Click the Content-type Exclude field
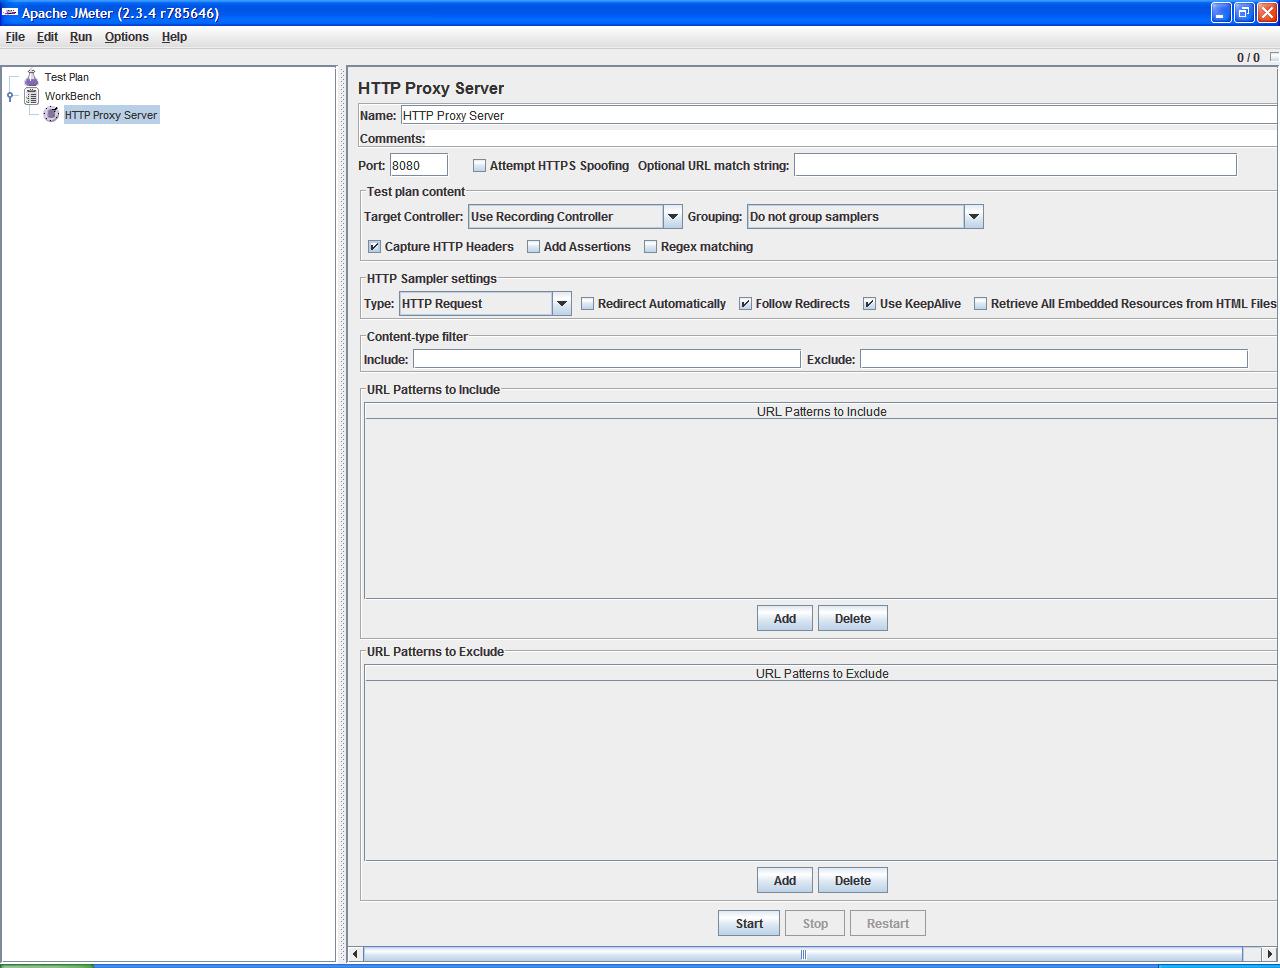 [x=1054, y=359]
